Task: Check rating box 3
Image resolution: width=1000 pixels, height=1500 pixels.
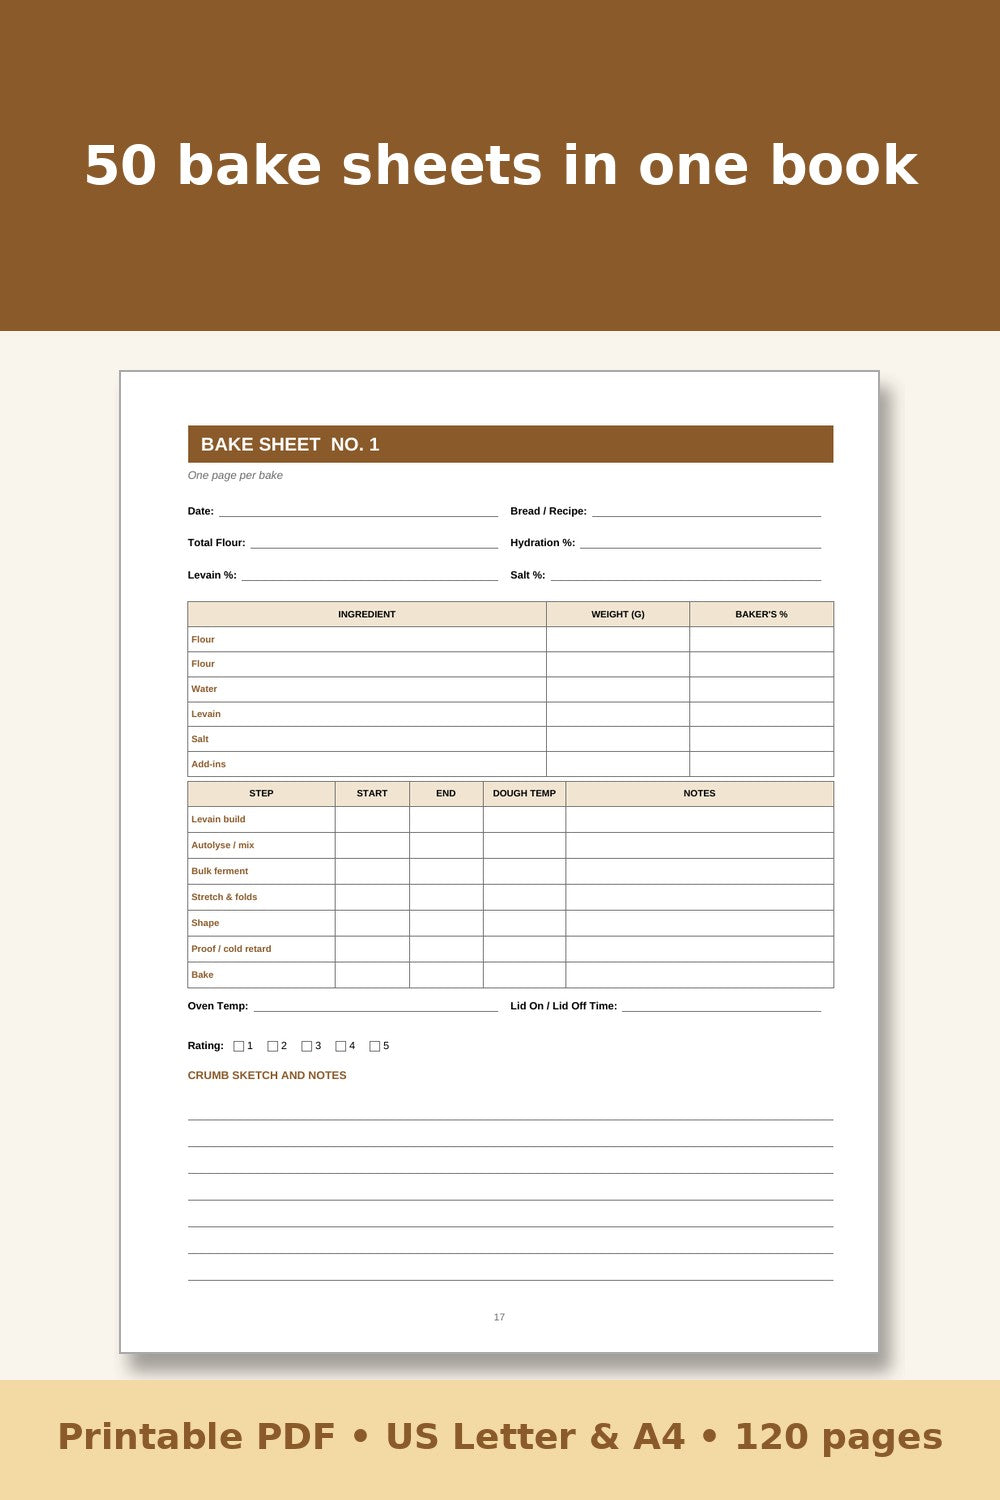Action: point(307,1046)
